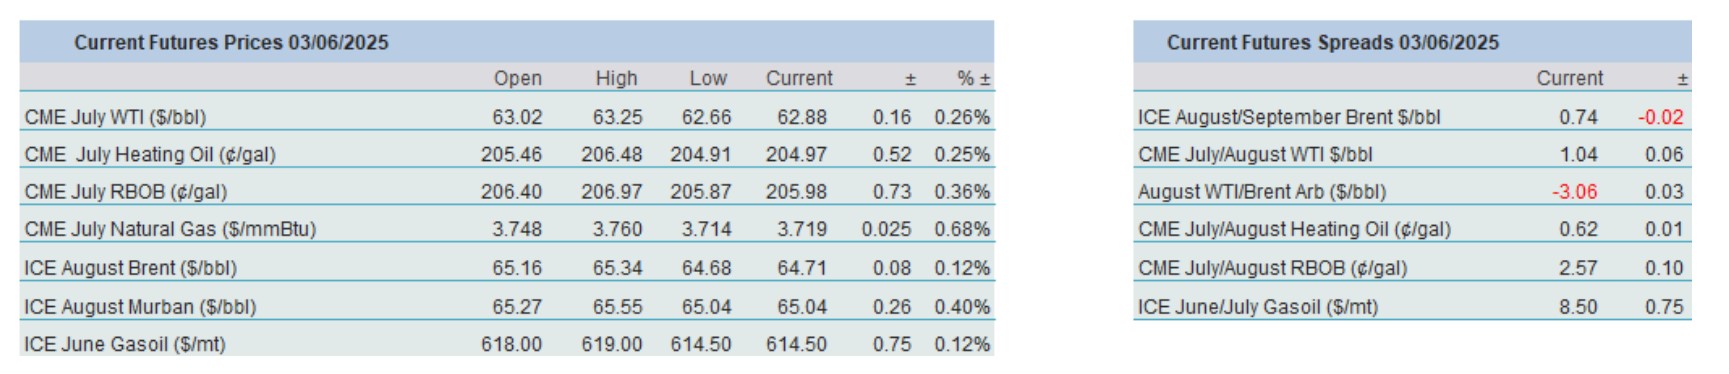Click the Current Futures Prices table title
Image resolution: width=1729 pixels, height=374 pixels.
(231, 43)
